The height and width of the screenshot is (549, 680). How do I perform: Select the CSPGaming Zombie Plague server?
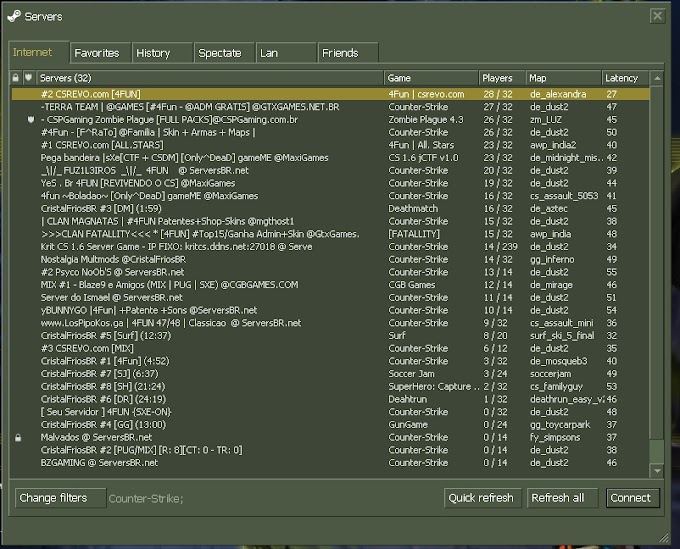tap(330, 119)
